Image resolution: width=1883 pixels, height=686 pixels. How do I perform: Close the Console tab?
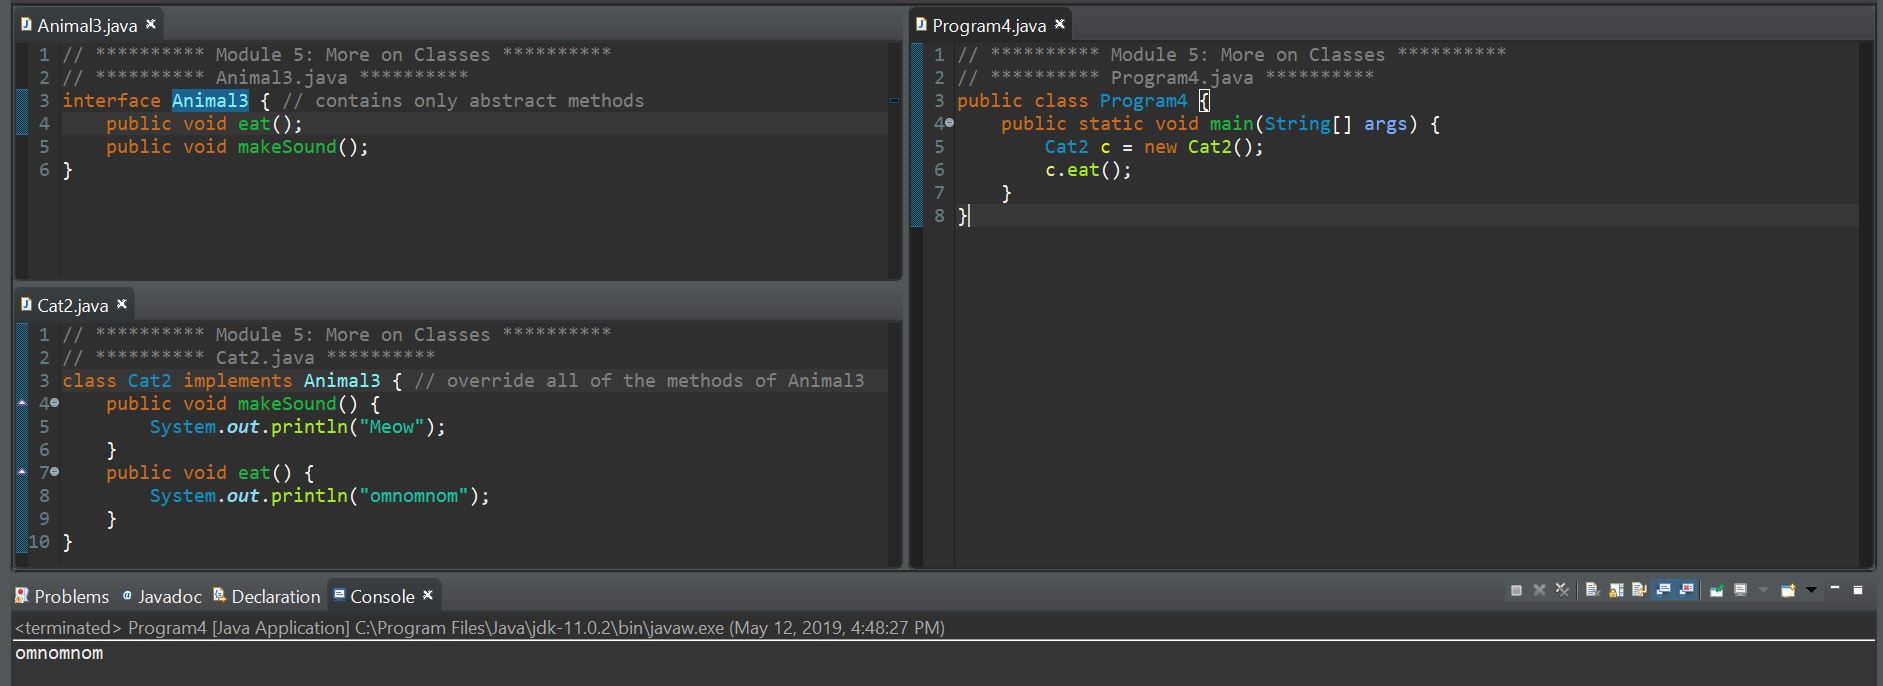428,595
